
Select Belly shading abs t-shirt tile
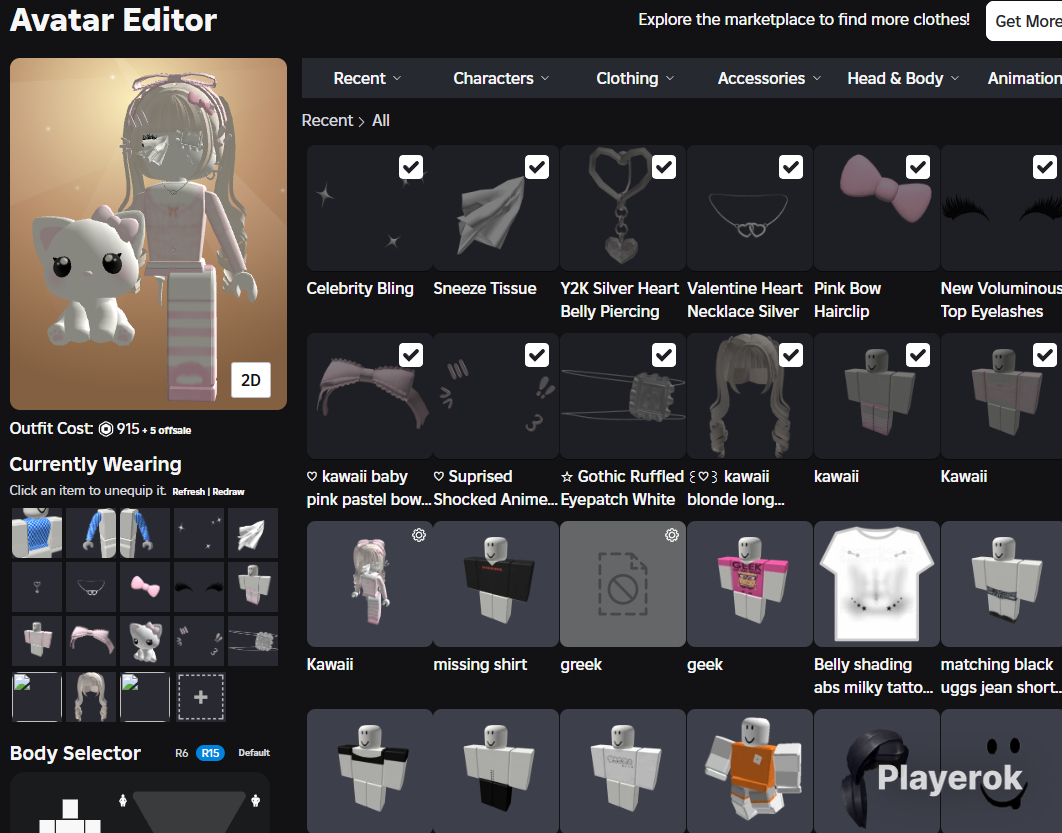pos(876,584)
